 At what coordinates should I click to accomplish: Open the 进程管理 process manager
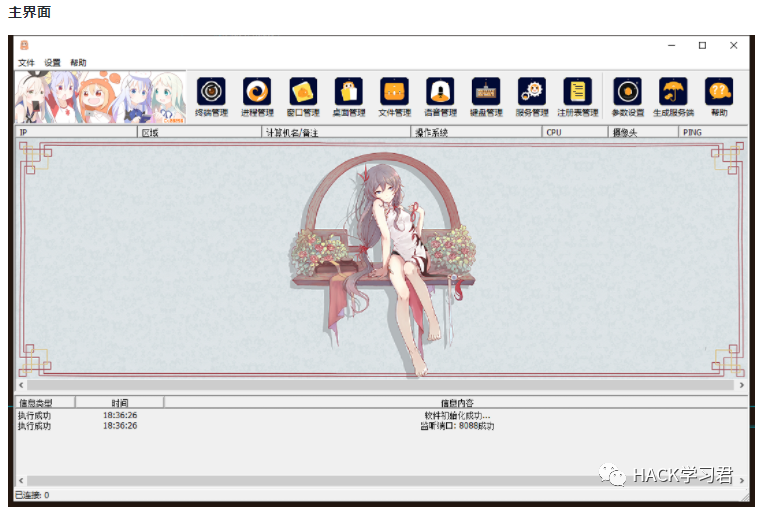point(257,97)
